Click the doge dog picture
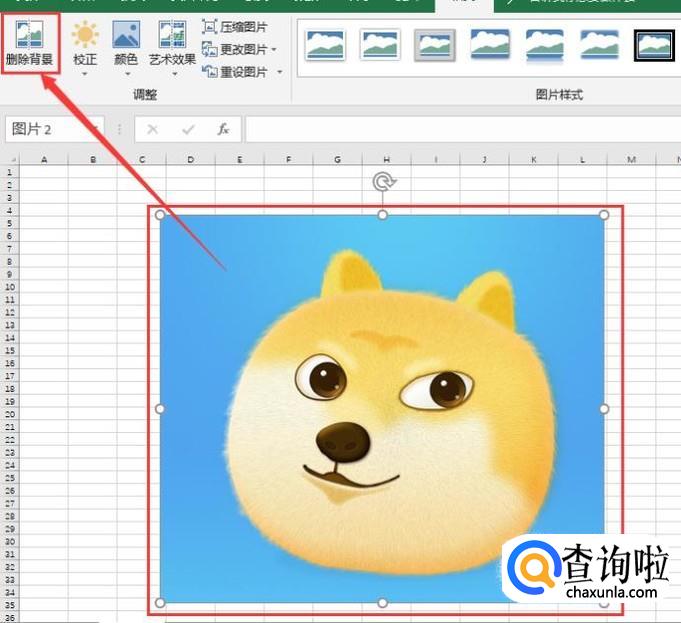This screenshot has width=681, height=623. tap(382, 409)
